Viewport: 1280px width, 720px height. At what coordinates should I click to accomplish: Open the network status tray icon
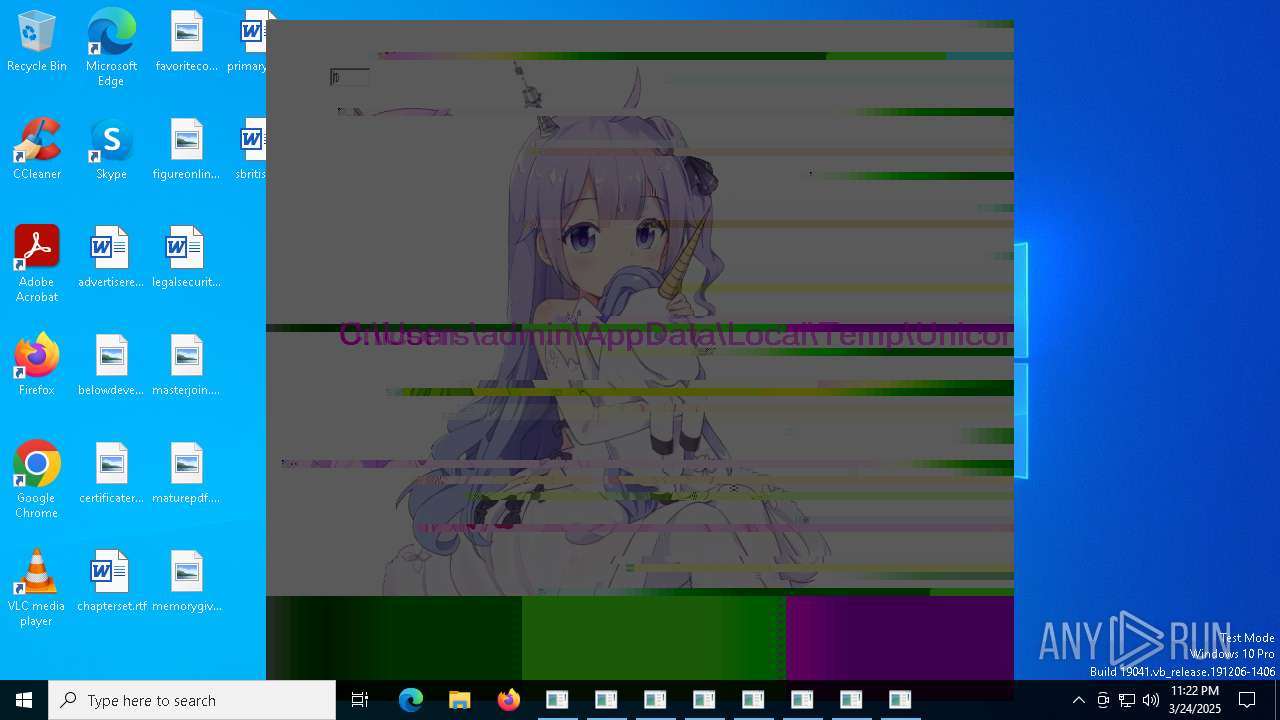click(1127, 700)
